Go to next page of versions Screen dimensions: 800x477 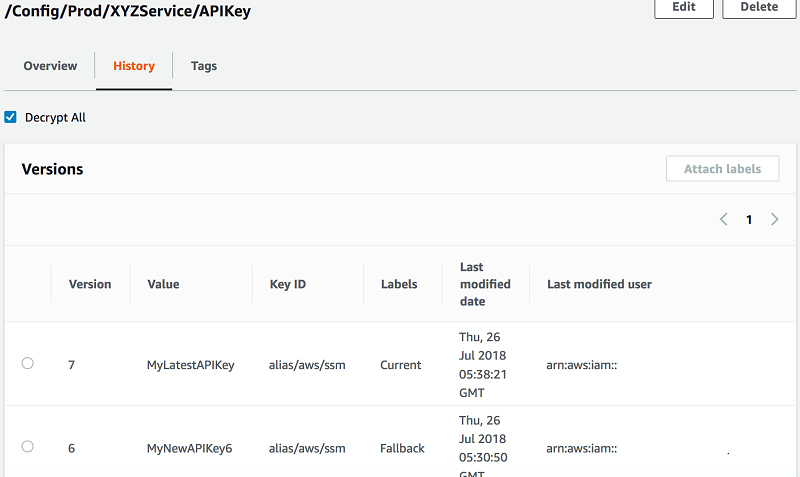pos(774,220)
